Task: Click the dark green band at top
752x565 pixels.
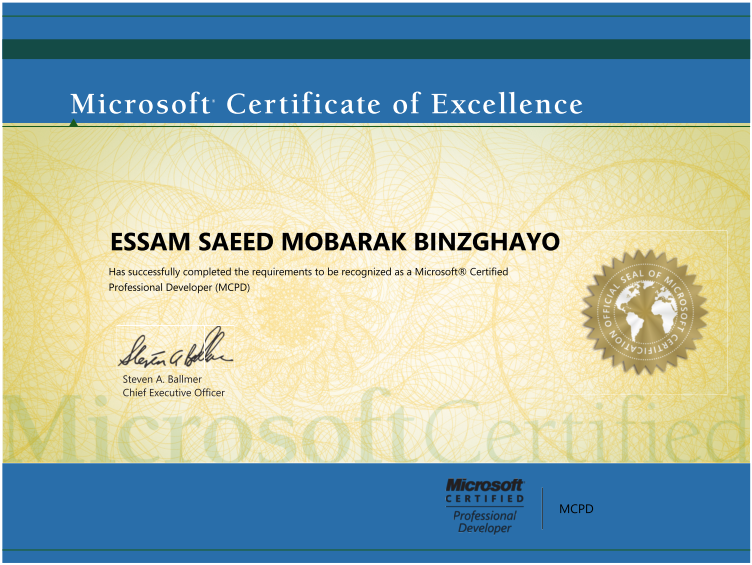Action: click(376, 49)
